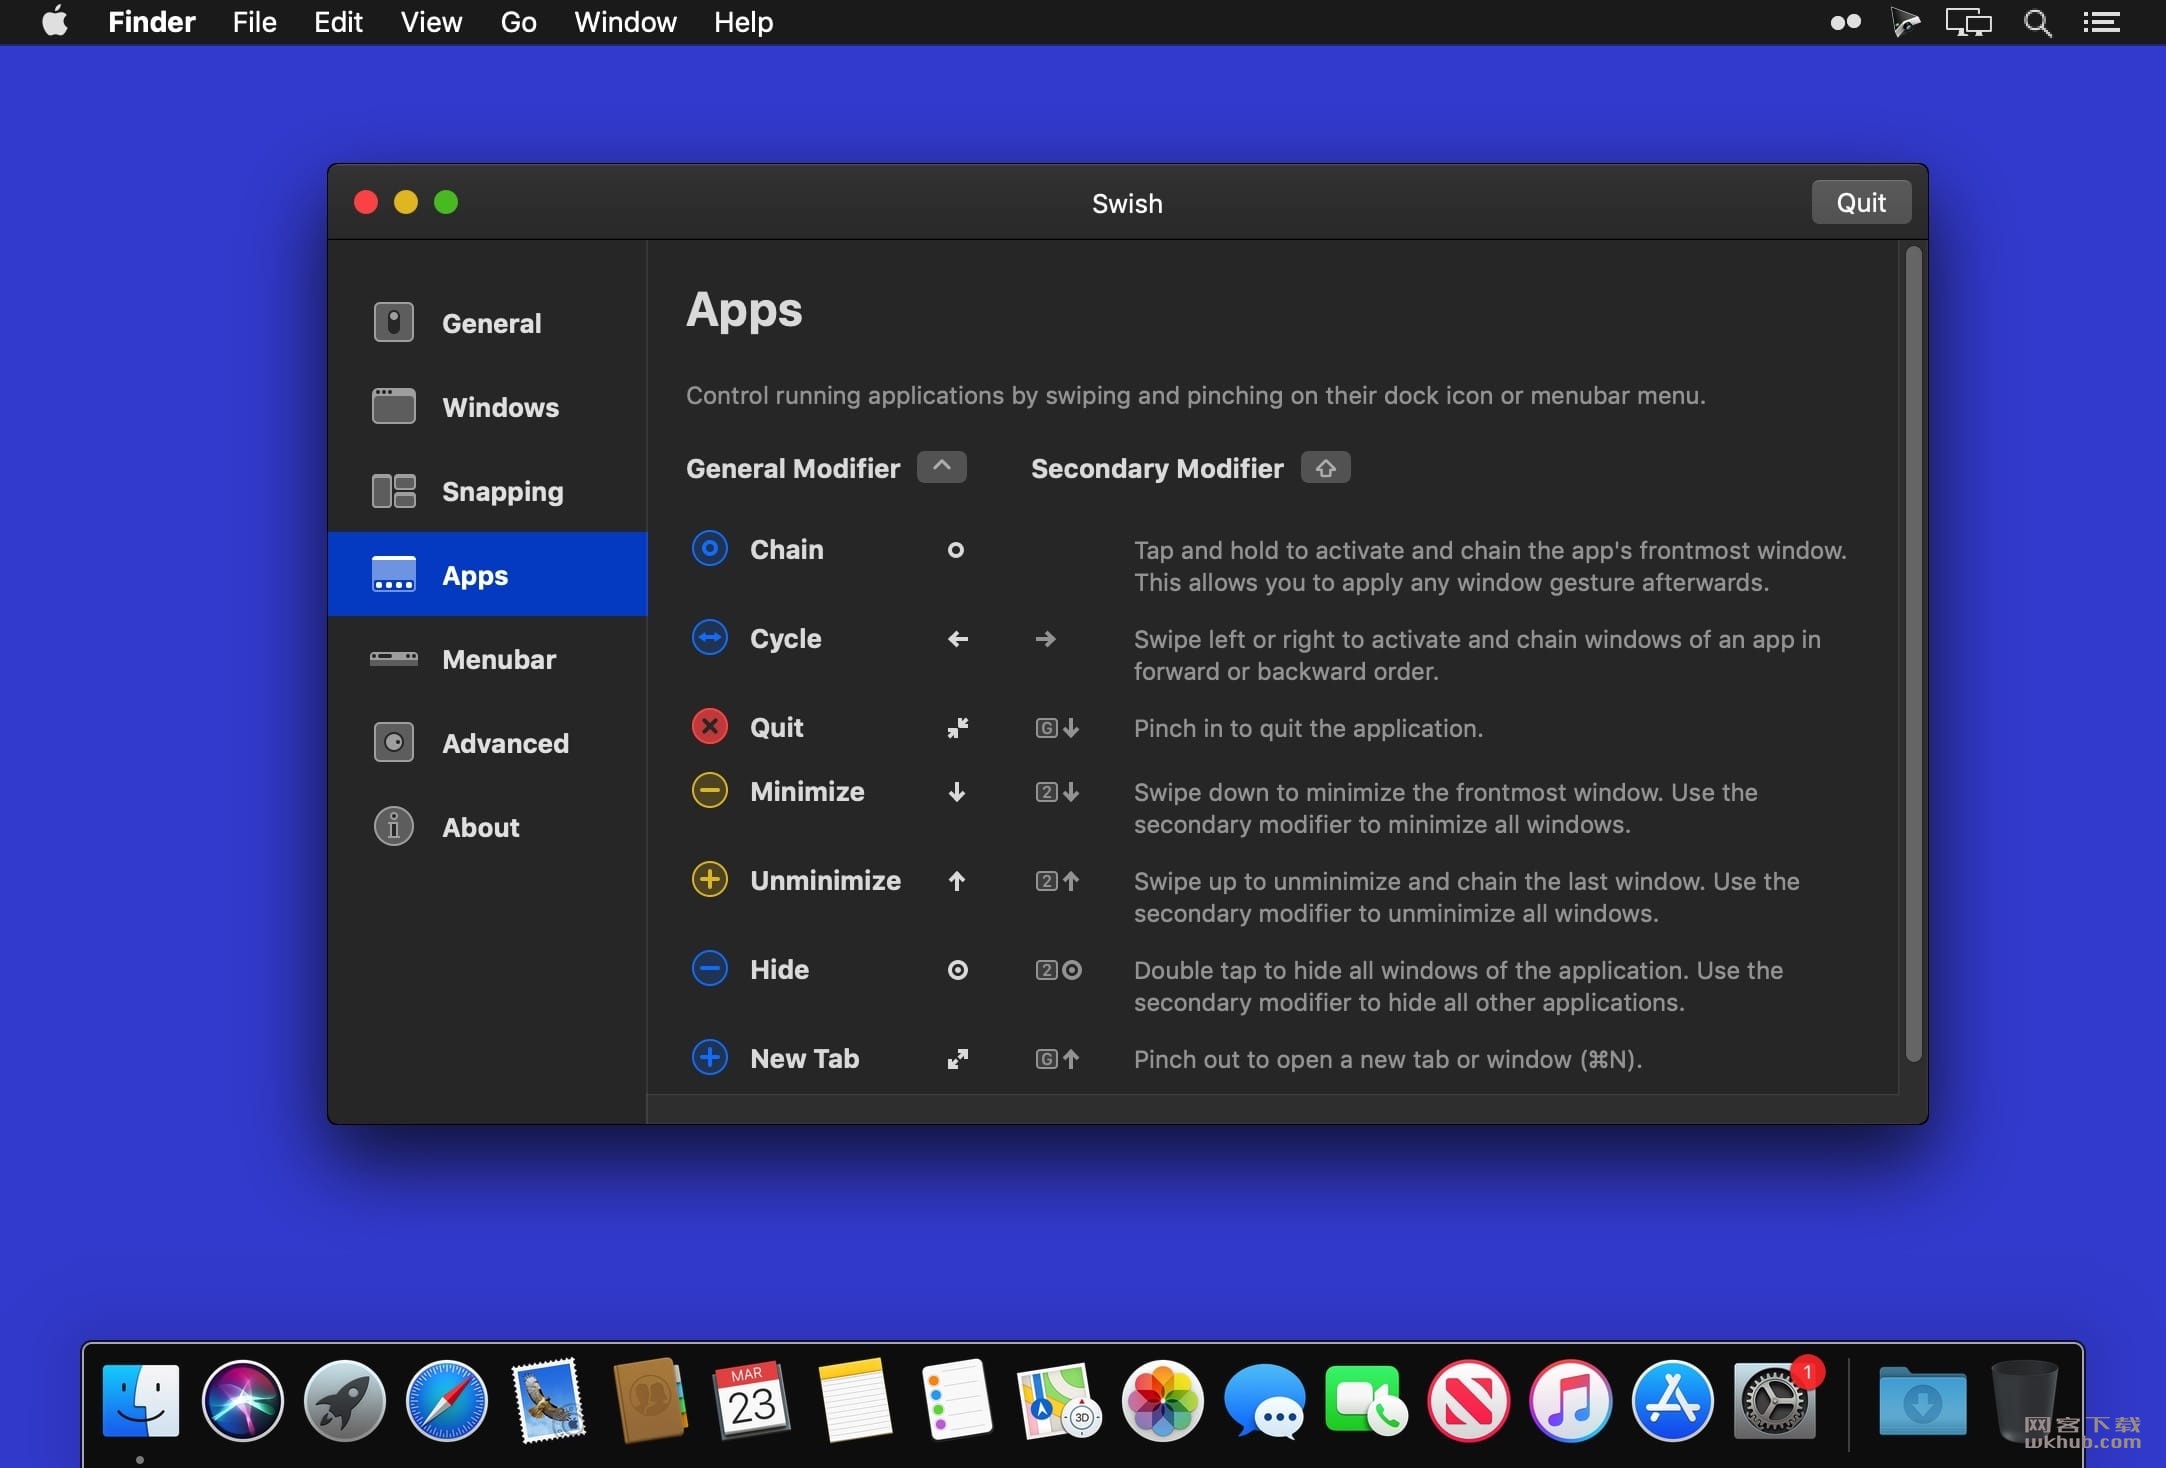Launch Siri from the Dock
2166x1468 pixels.
click(243, 1400)
